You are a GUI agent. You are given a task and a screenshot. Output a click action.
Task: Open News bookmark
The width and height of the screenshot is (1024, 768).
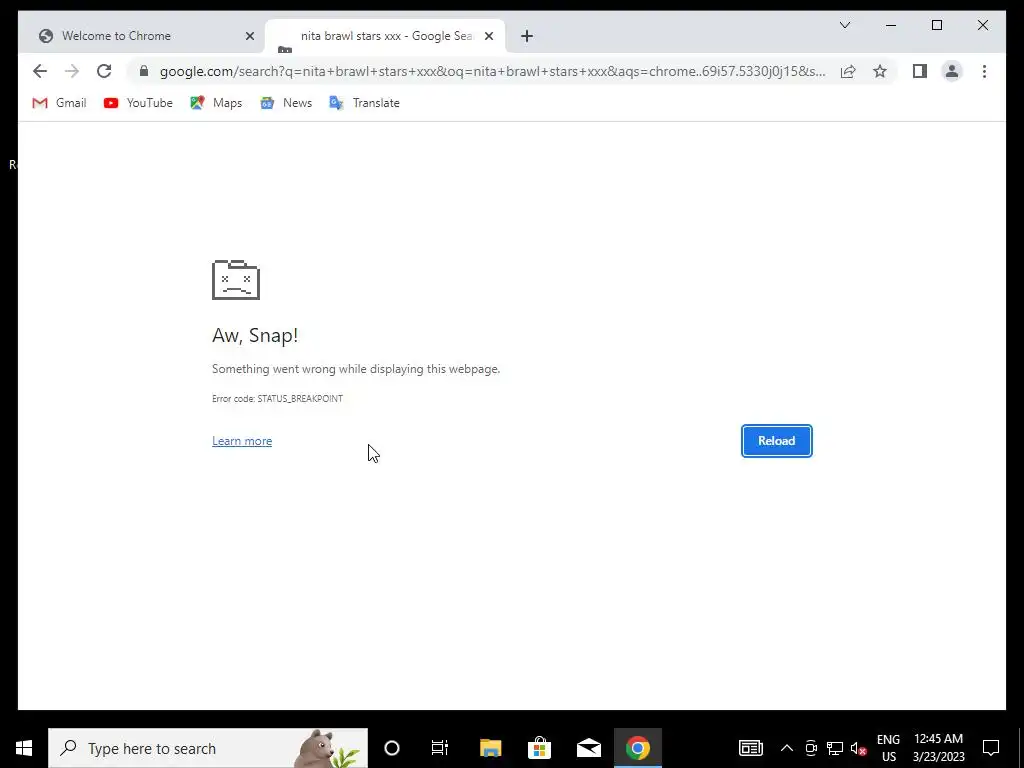(x=285, y=103)
